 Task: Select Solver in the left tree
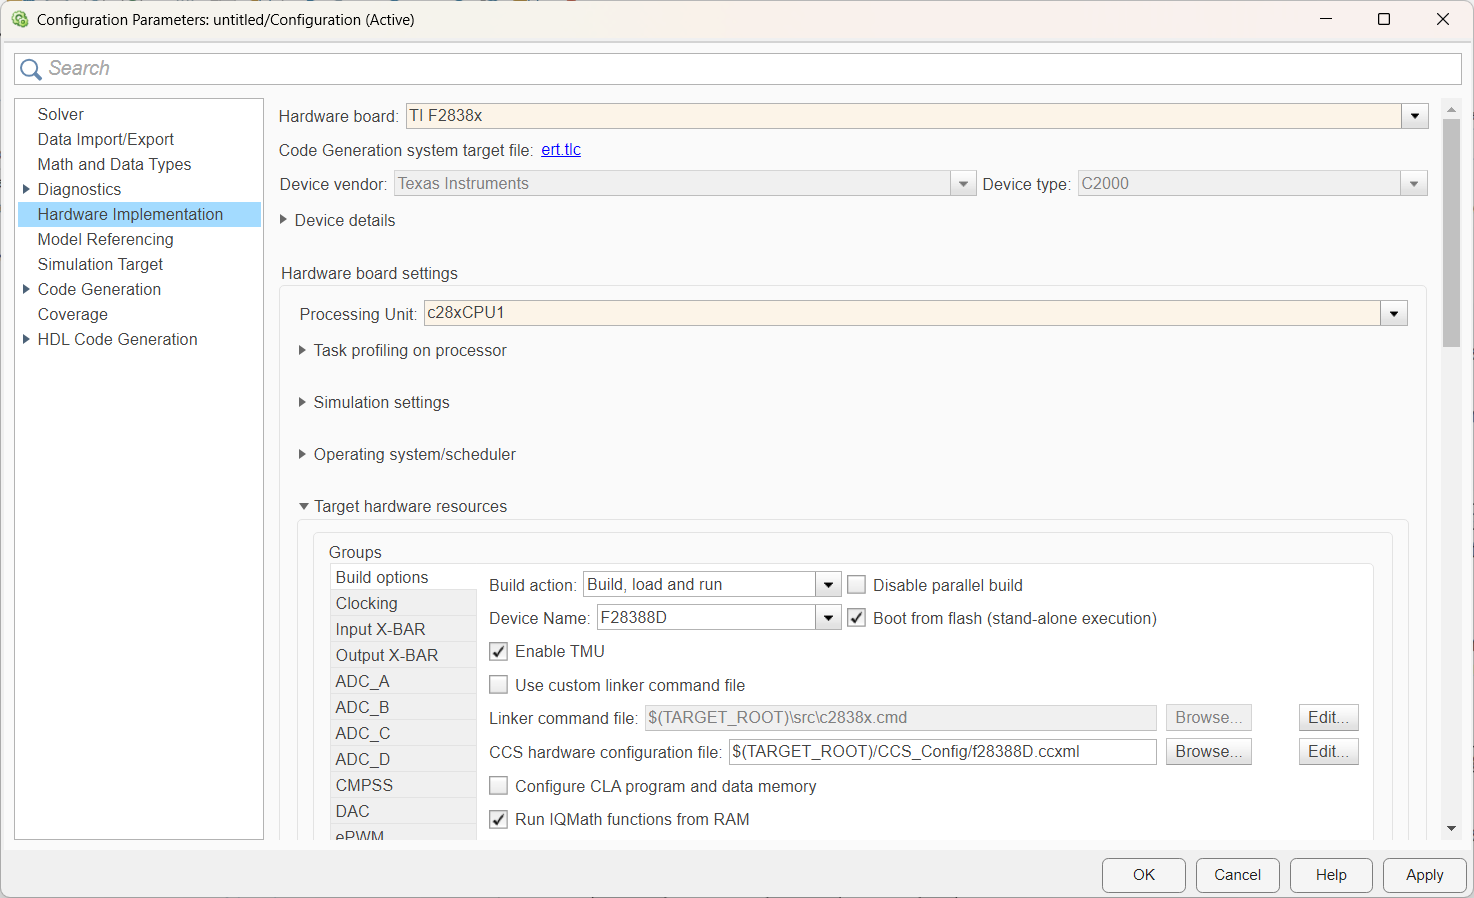tap(61, 114)
